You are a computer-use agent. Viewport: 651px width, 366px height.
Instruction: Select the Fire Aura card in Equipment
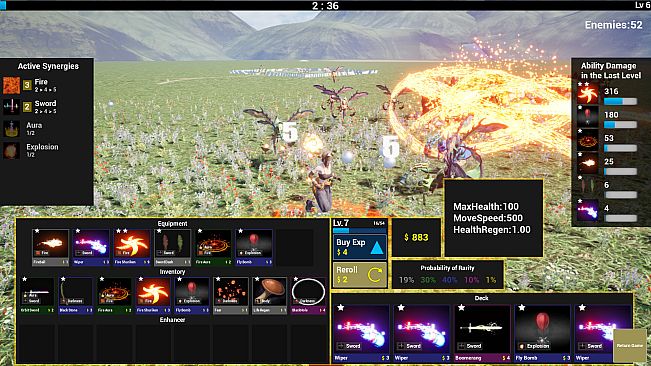(x=213, y=247)
